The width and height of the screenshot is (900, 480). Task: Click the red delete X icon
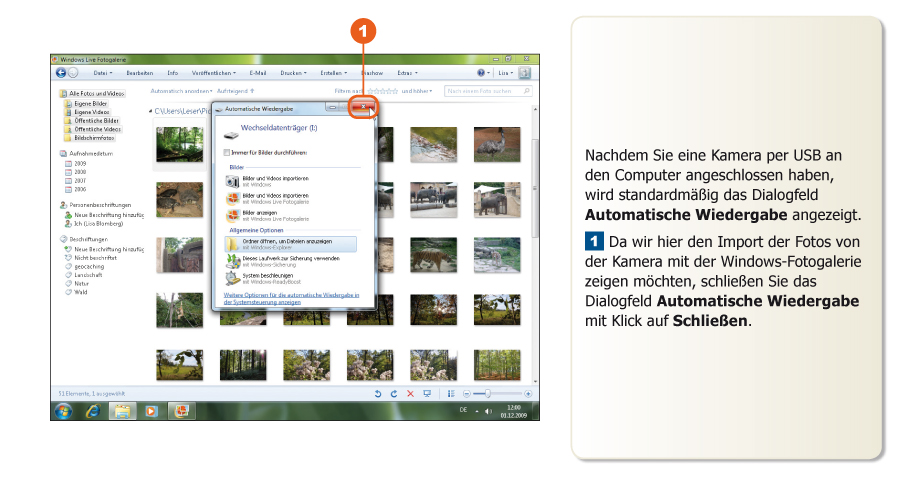[x=410, y=394]
